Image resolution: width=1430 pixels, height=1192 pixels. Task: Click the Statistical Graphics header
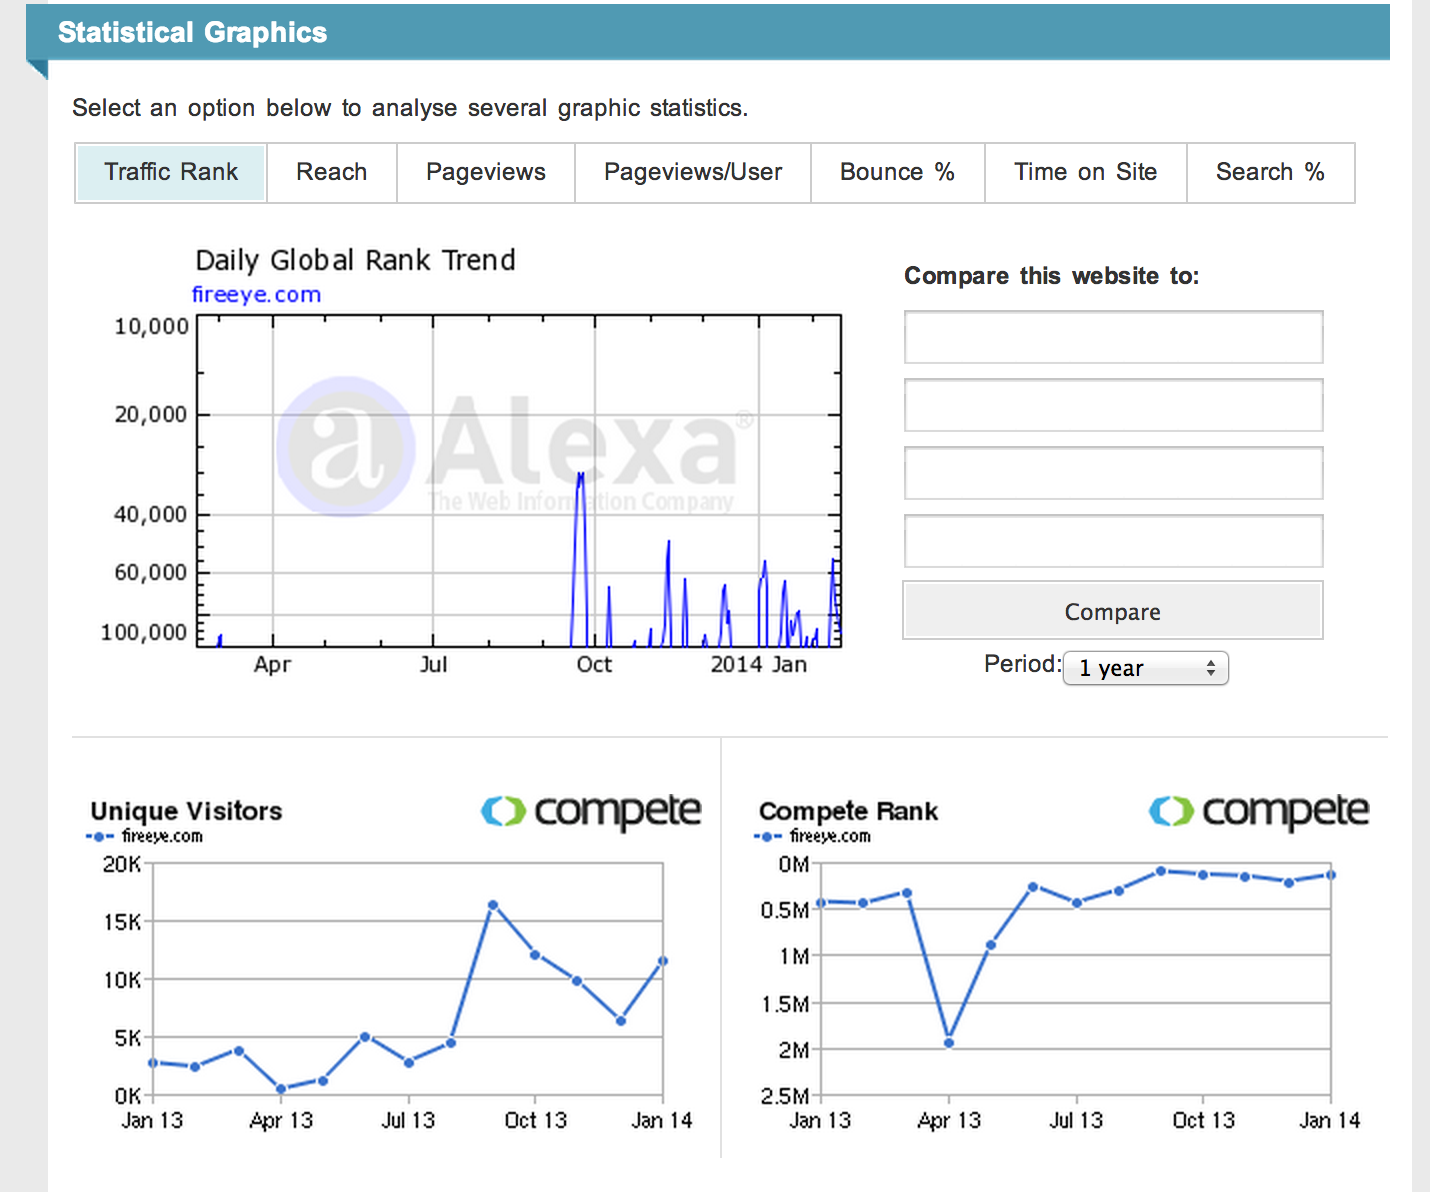click(192, 32)
